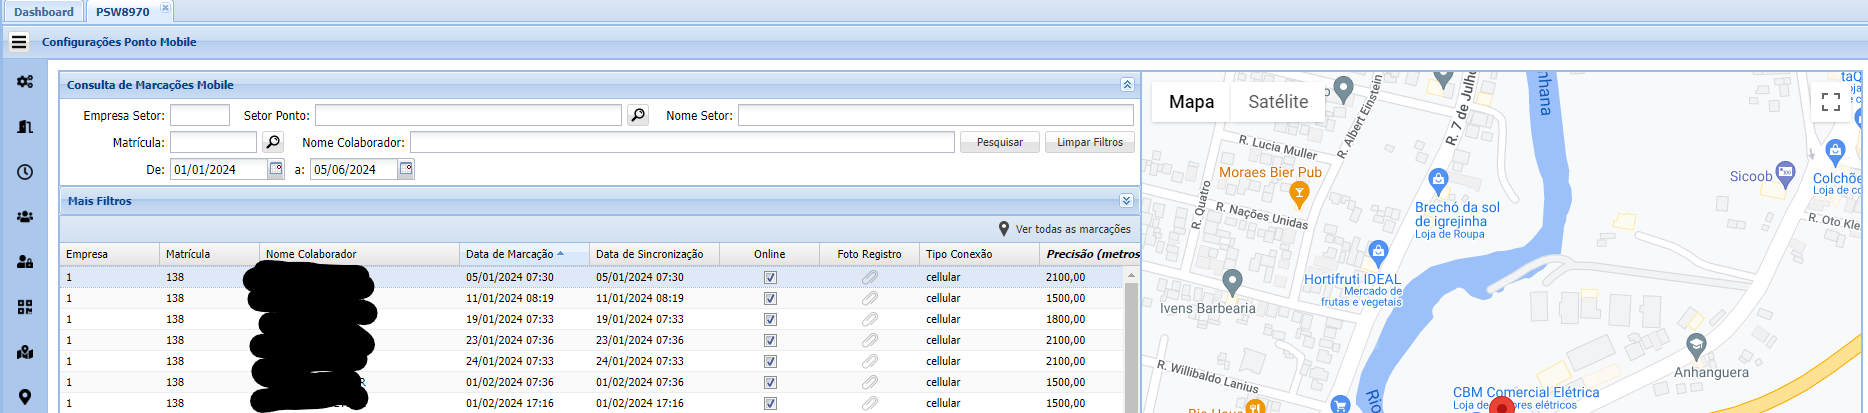The image size is (1868, 413).
Task: Switch map to Satélite view
Action: (1277, 102)
